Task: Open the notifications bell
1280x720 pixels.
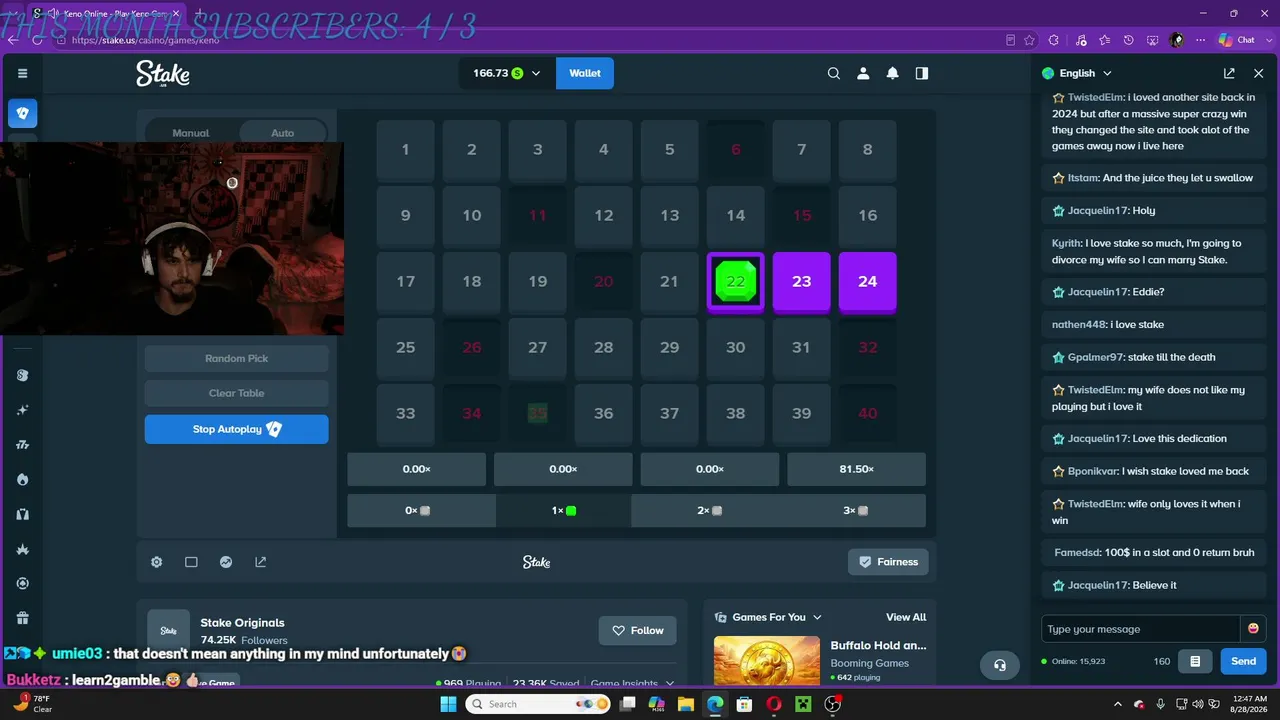Action: [x=892, y=73]
